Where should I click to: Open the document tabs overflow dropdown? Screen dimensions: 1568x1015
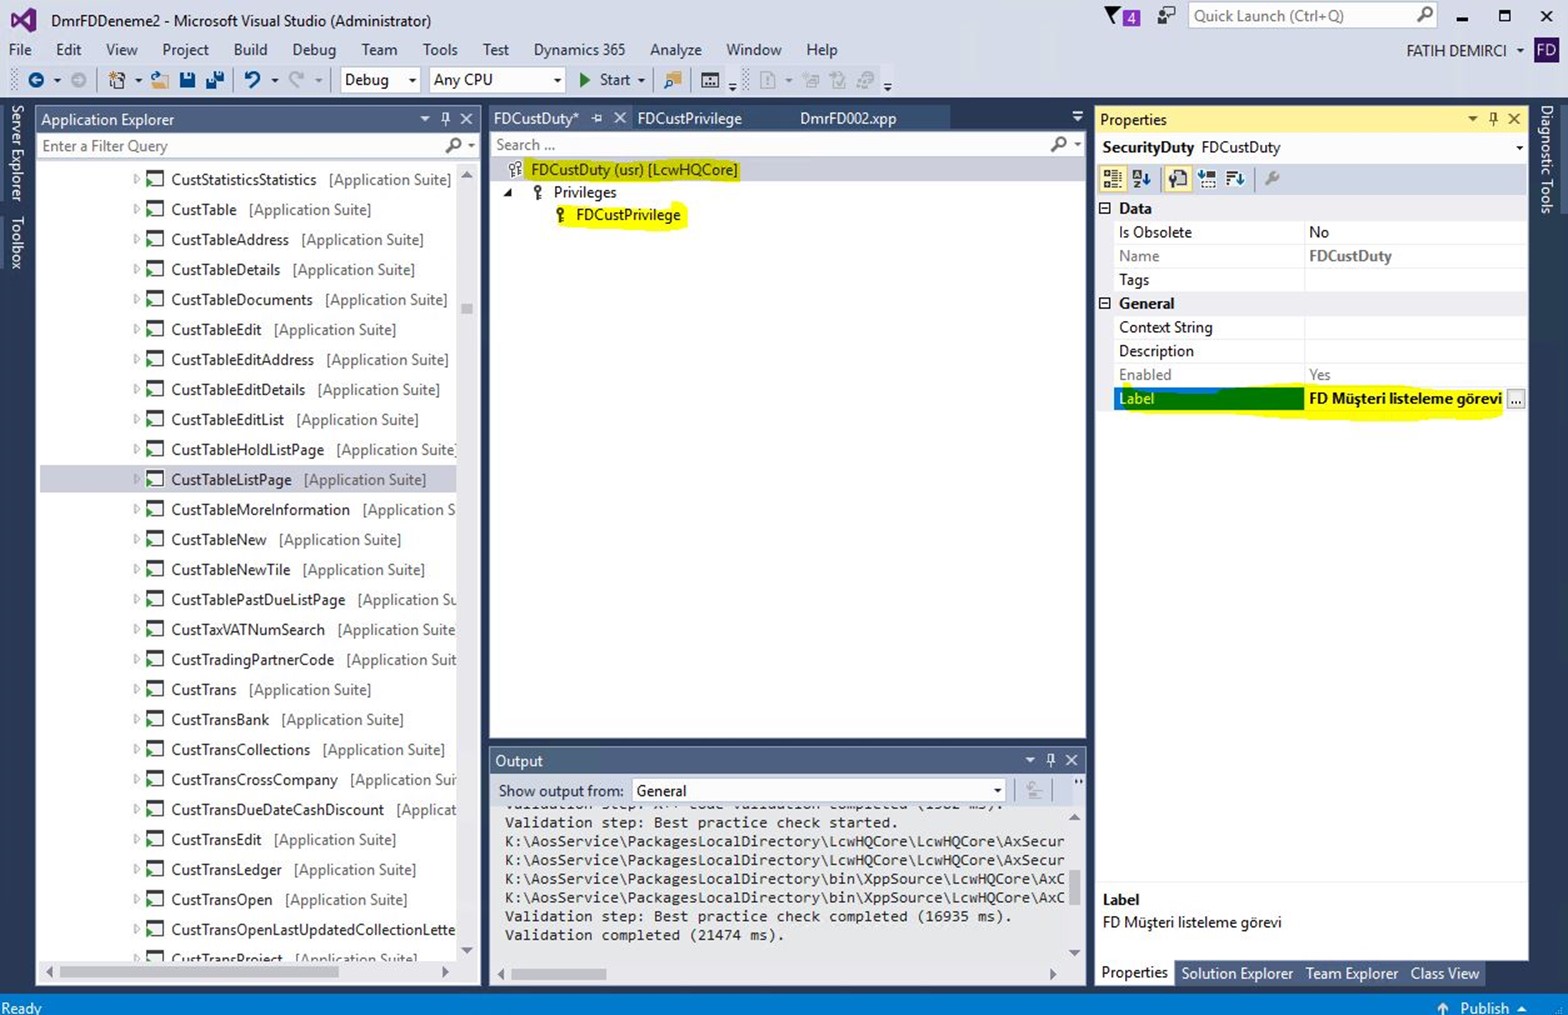tap(1077, 117)
